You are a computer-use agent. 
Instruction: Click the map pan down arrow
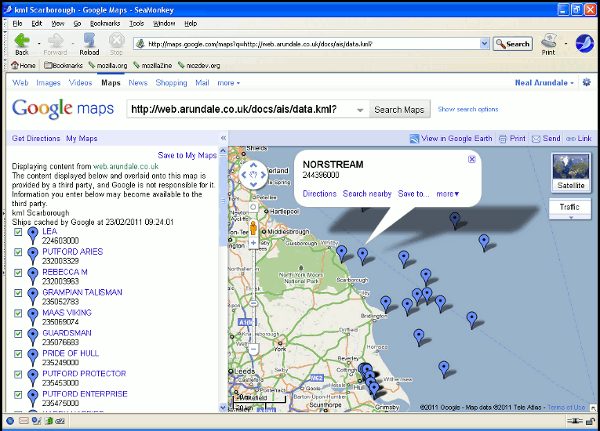tap(253, 184)
